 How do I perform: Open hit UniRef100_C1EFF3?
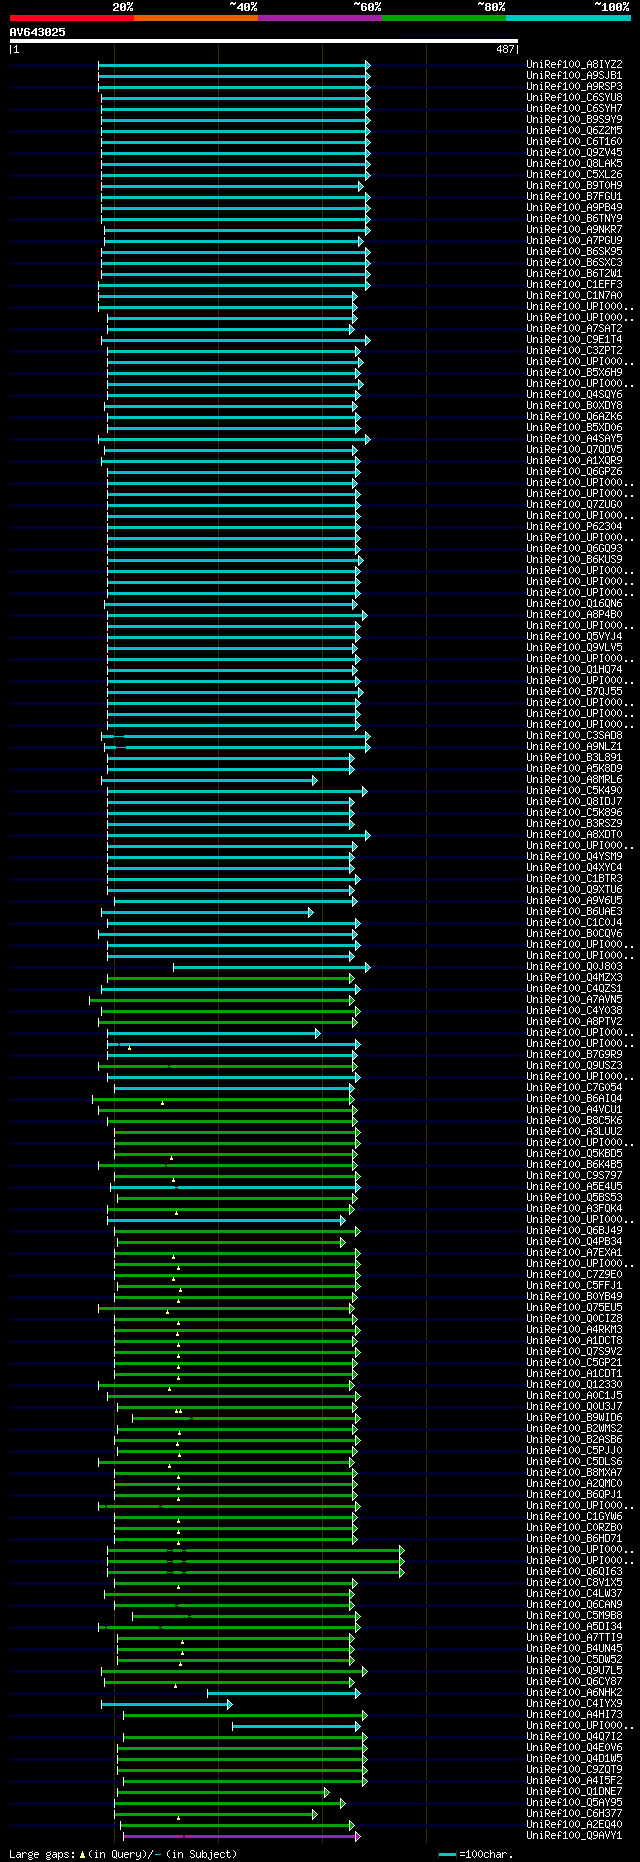point(574,284)
